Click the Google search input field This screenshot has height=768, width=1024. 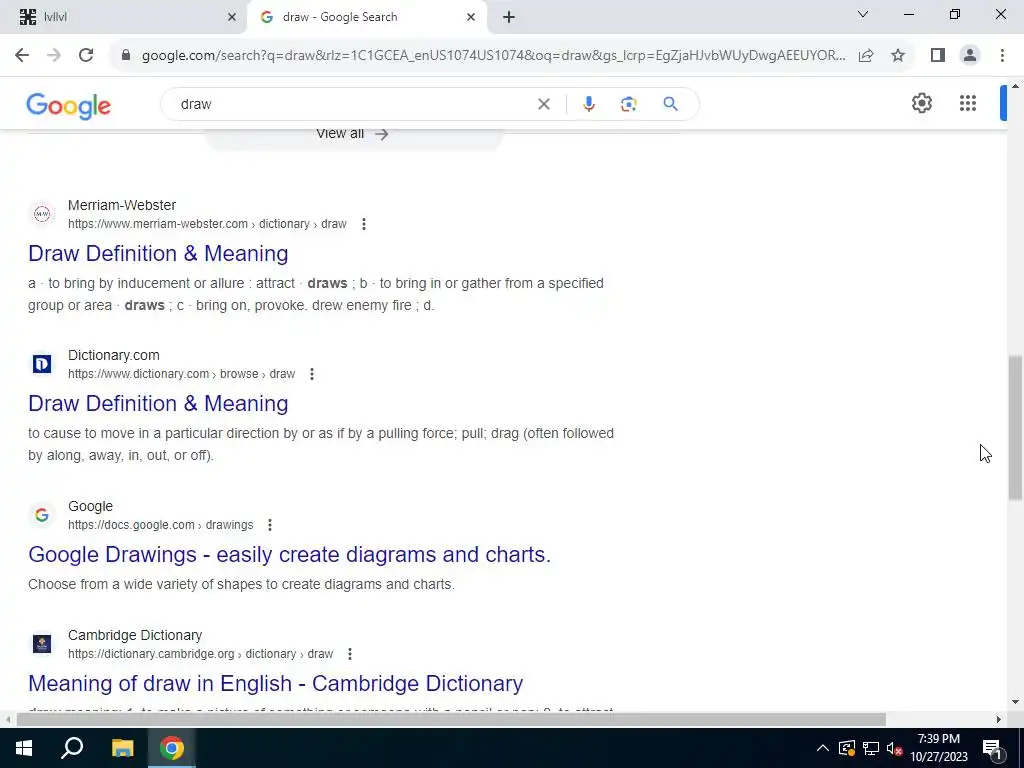tap(353, 104)
